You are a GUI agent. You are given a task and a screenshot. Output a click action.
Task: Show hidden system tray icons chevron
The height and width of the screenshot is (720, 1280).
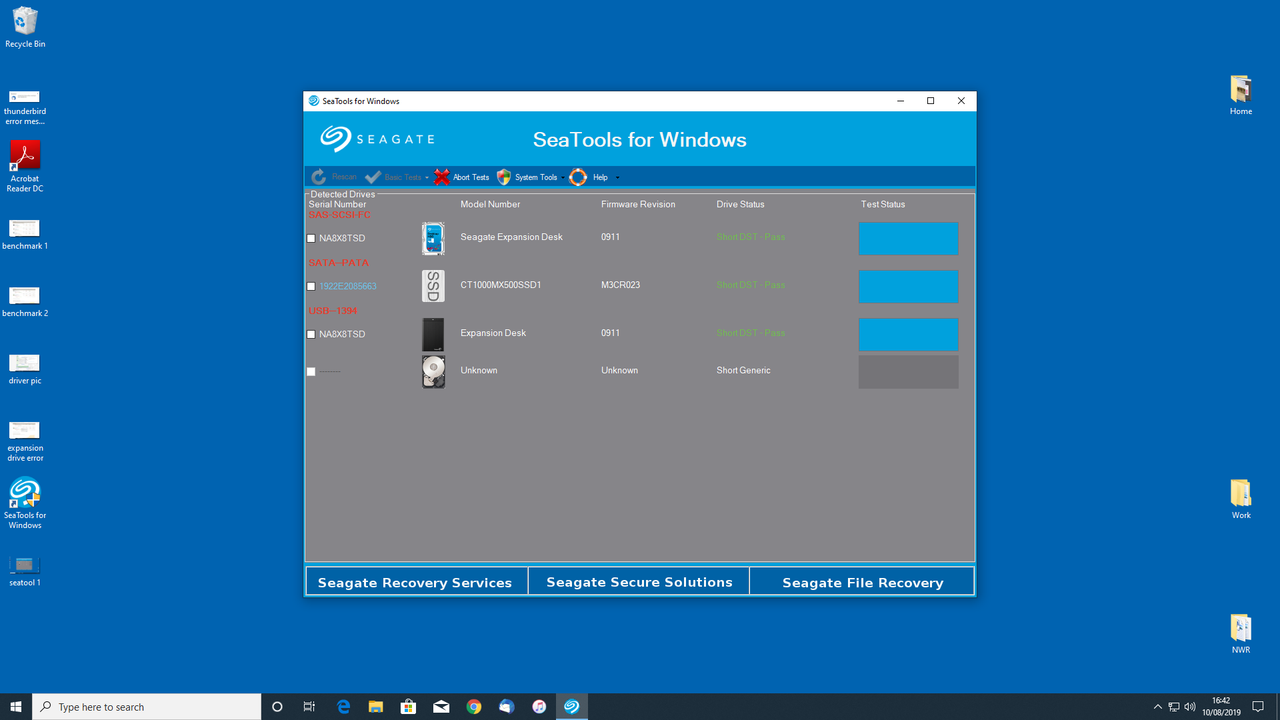[1158, 706]
